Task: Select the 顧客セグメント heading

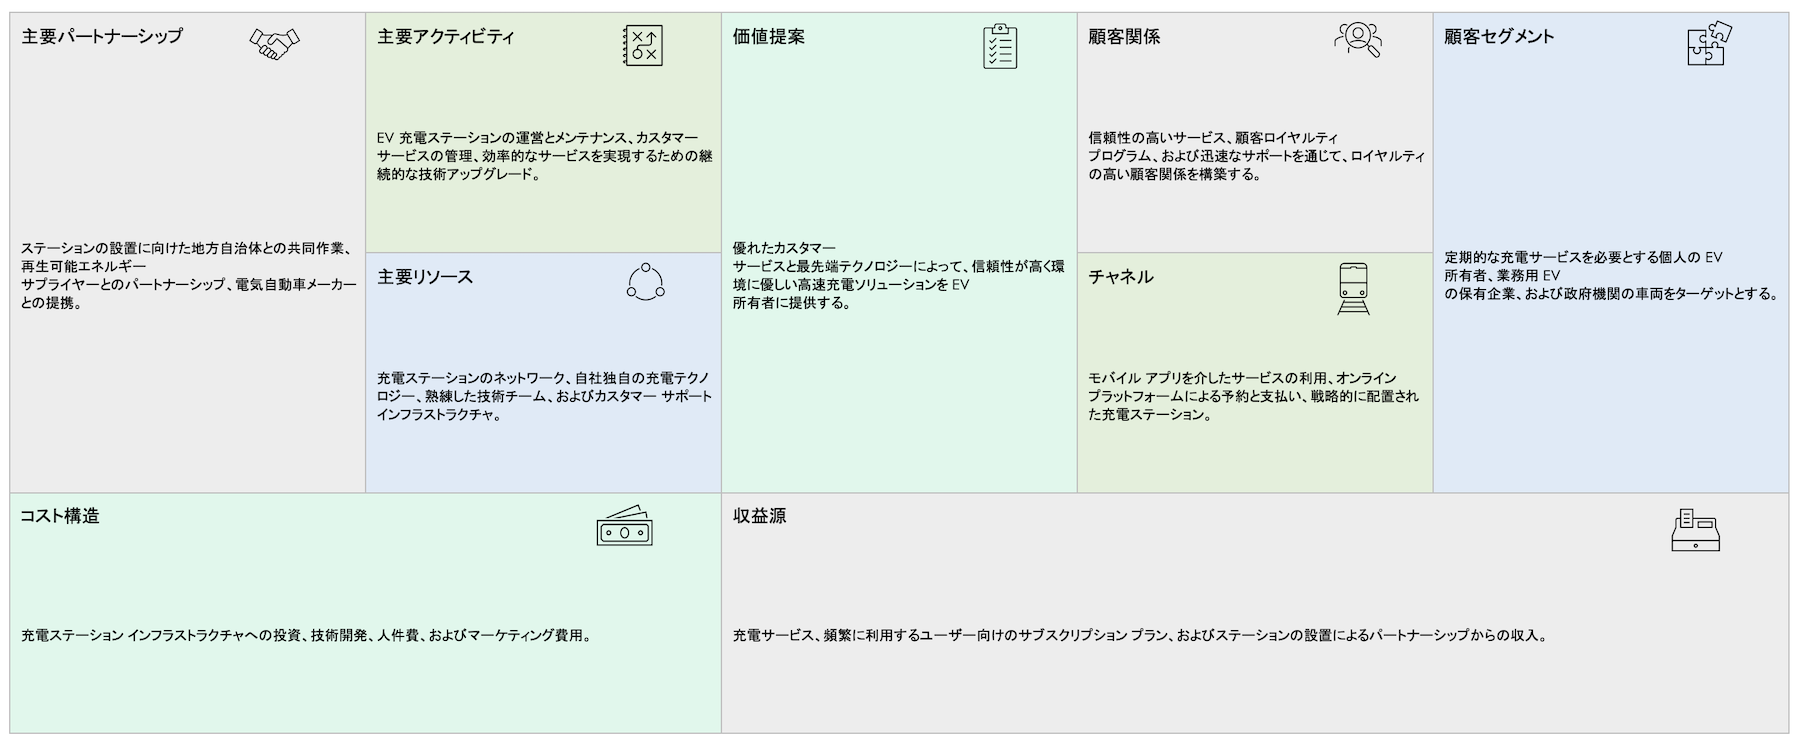Action: 1499,37
